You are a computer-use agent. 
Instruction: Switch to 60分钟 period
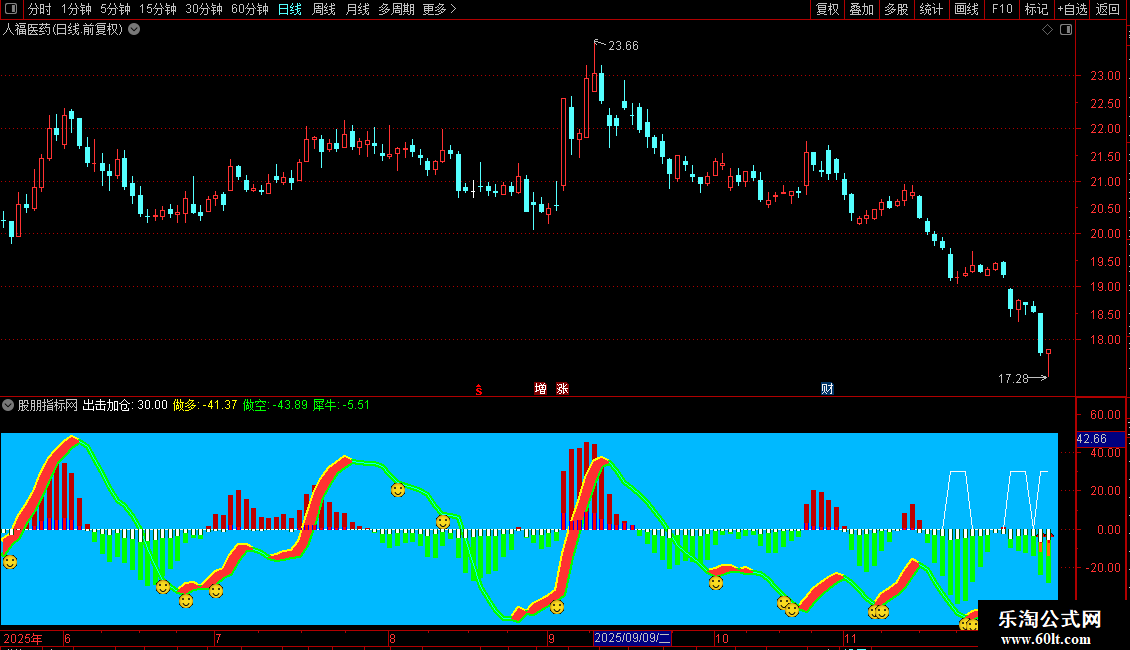[249, 9]
